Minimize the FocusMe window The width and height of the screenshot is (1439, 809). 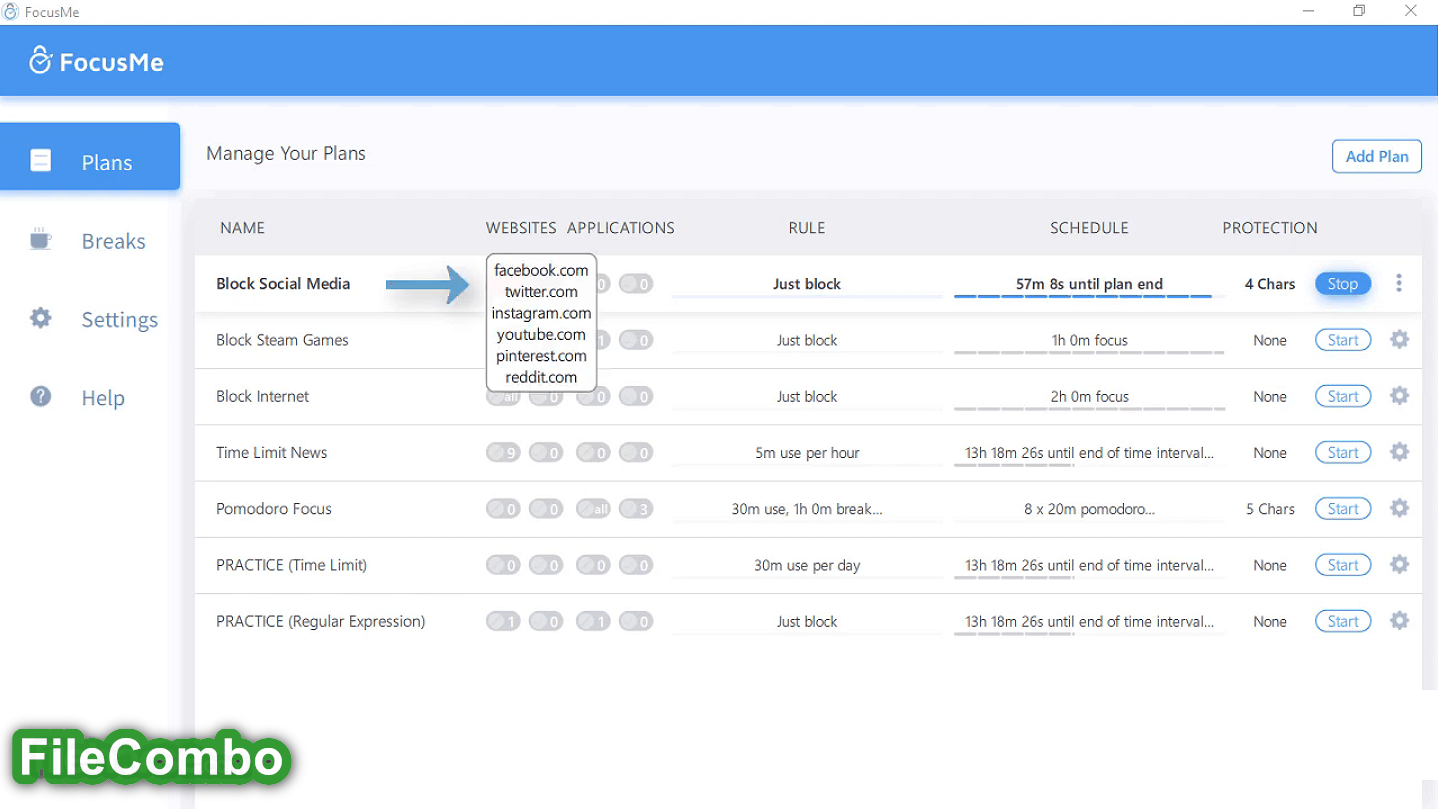[1309, 12]
